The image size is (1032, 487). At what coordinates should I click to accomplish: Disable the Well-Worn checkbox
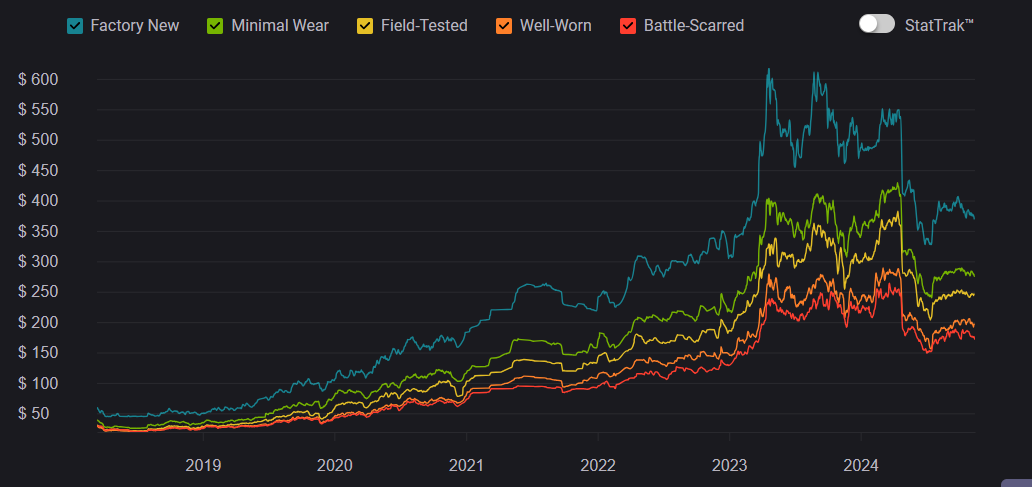pos(505,25)
